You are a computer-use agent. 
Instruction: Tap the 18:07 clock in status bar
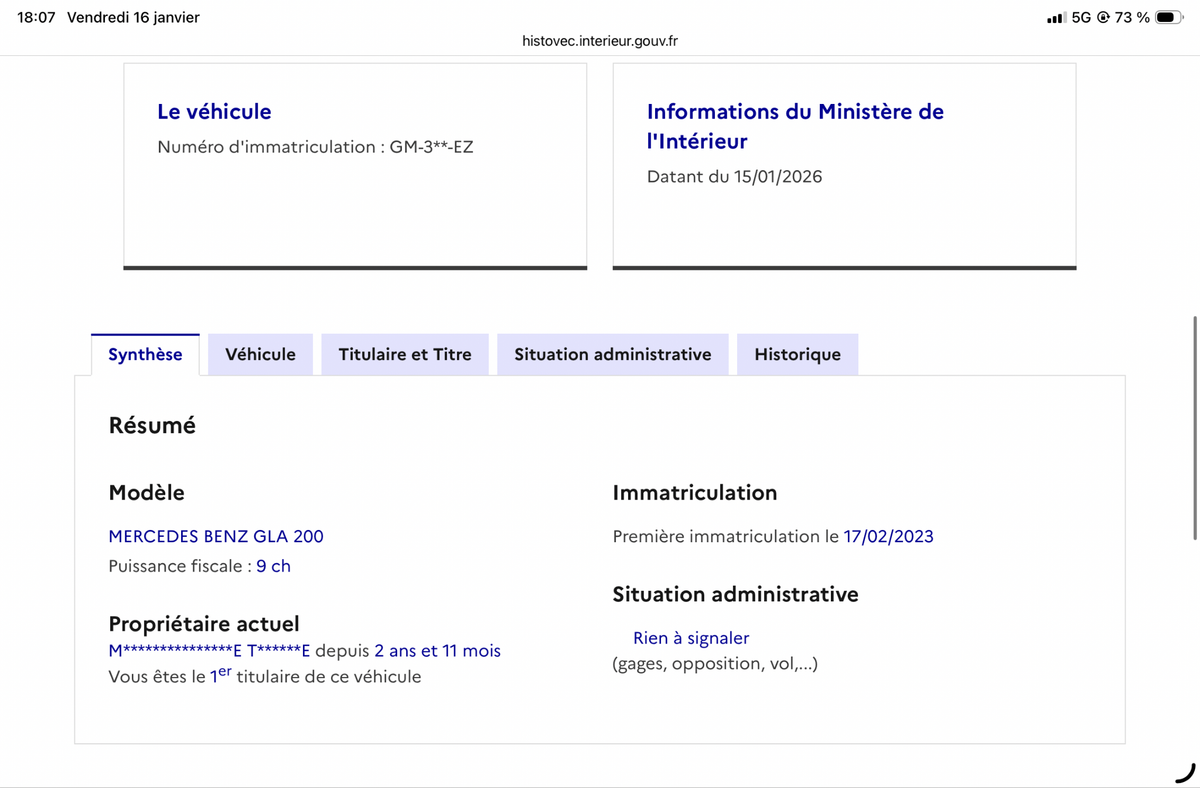click(36, 17)
